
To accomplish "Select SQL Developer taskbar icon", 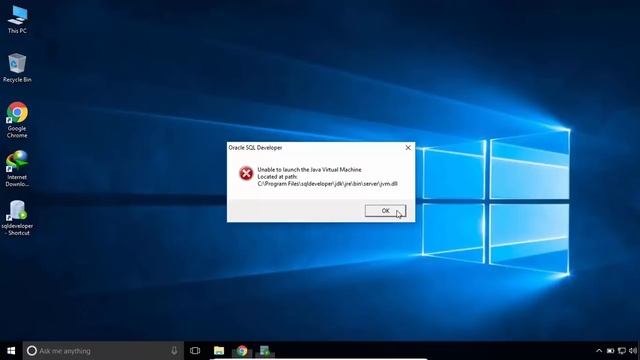I will [x=265, y=351].
